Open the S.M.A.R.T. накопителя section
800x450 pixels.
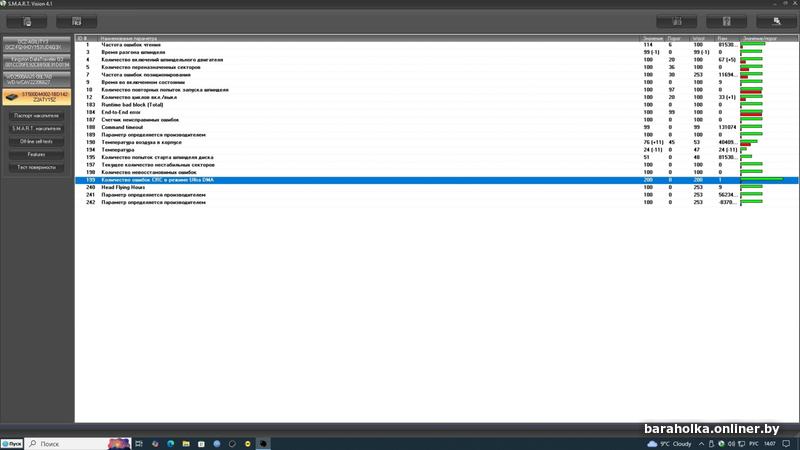[x=36, y=129]
